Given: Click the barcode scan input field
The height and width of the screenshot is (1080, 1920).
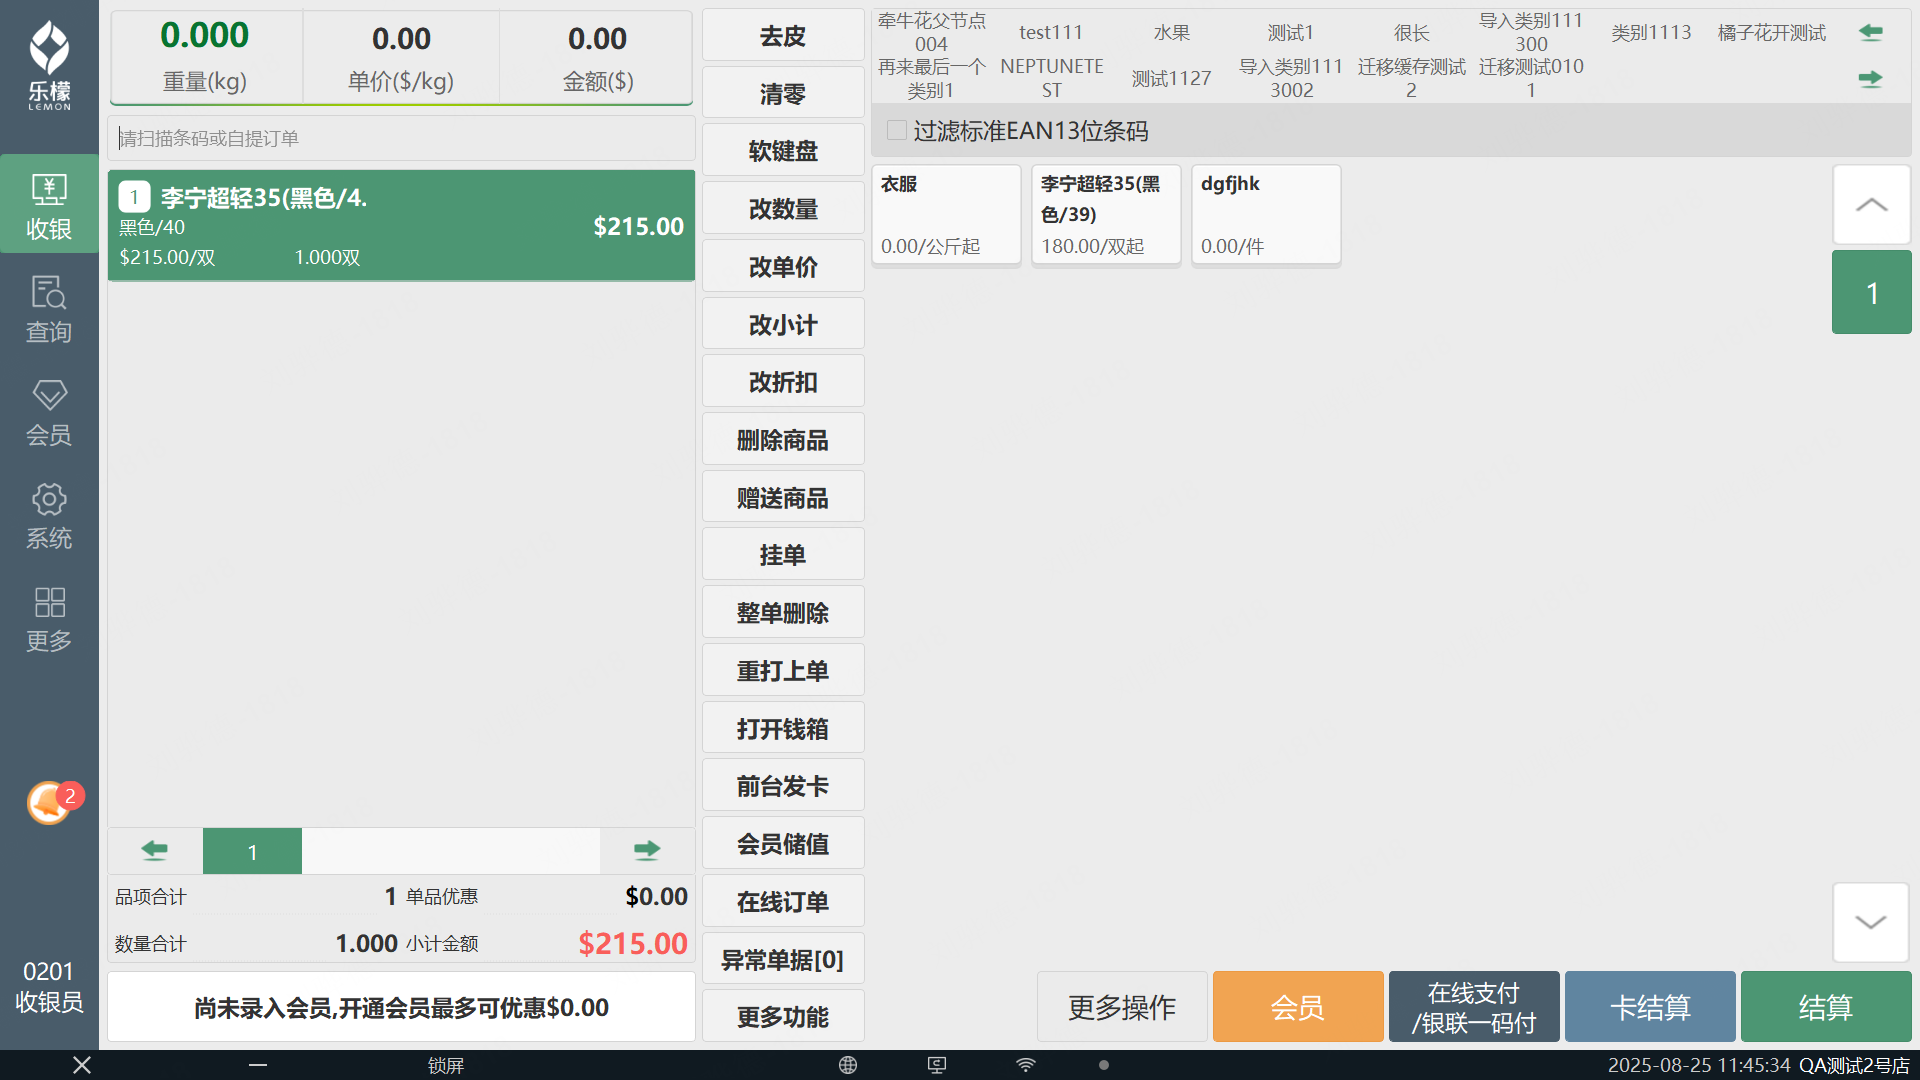Looking at the screenshot, I should [400, 138].
